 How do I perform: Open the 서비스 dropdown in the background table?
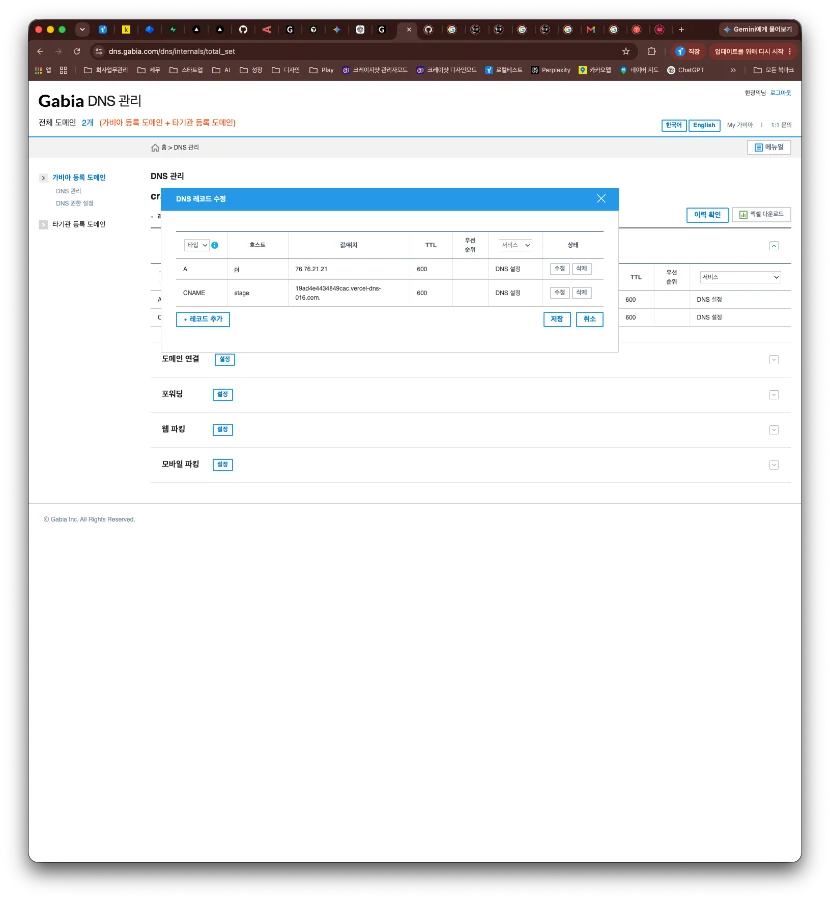tap(740, 277)
